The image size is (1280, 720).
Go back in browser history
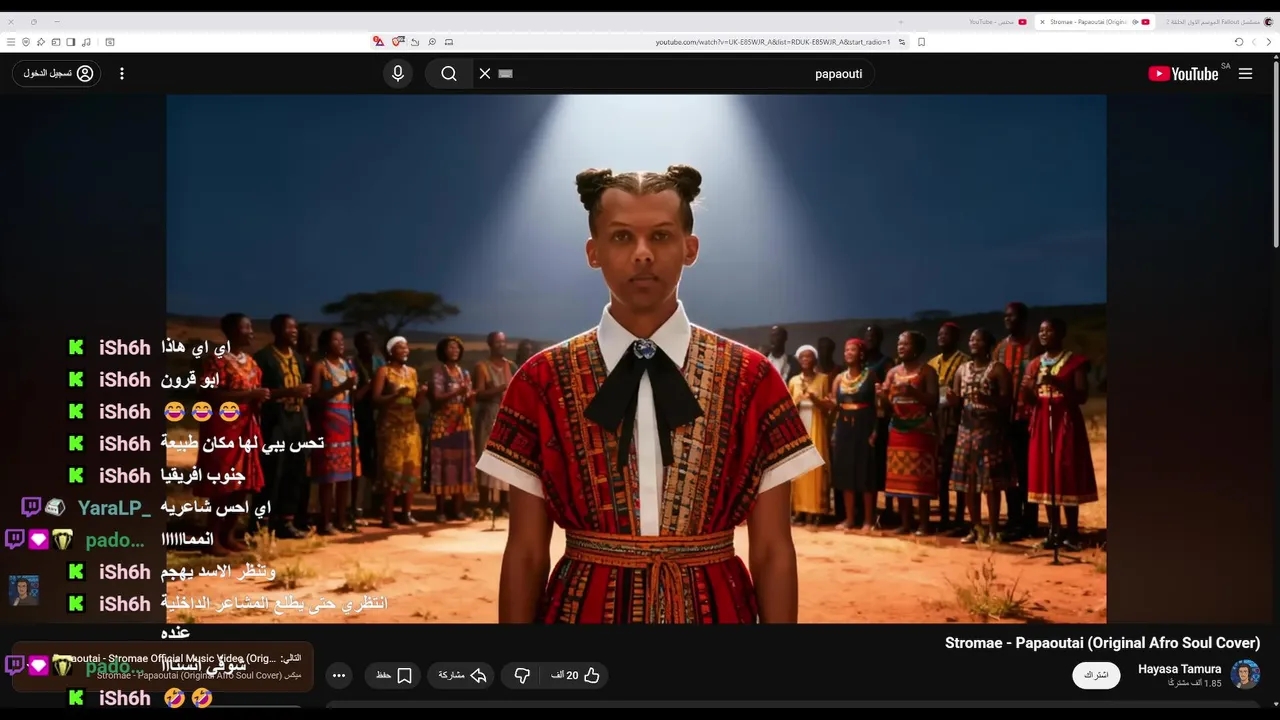click(x=1269, y=42)
